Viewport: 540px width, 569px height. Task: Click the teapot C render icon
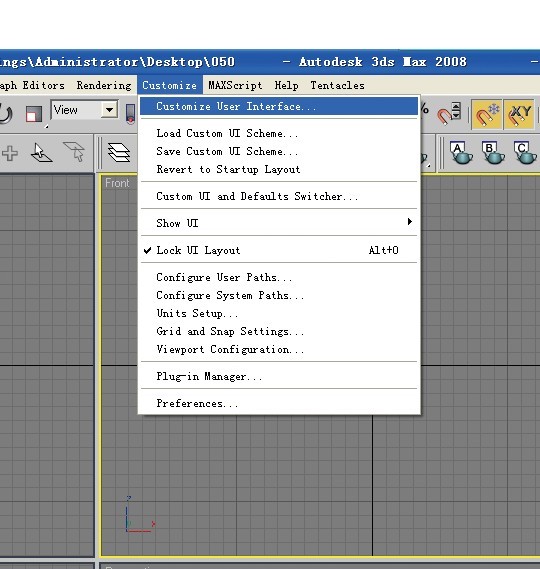pos(524,153)
